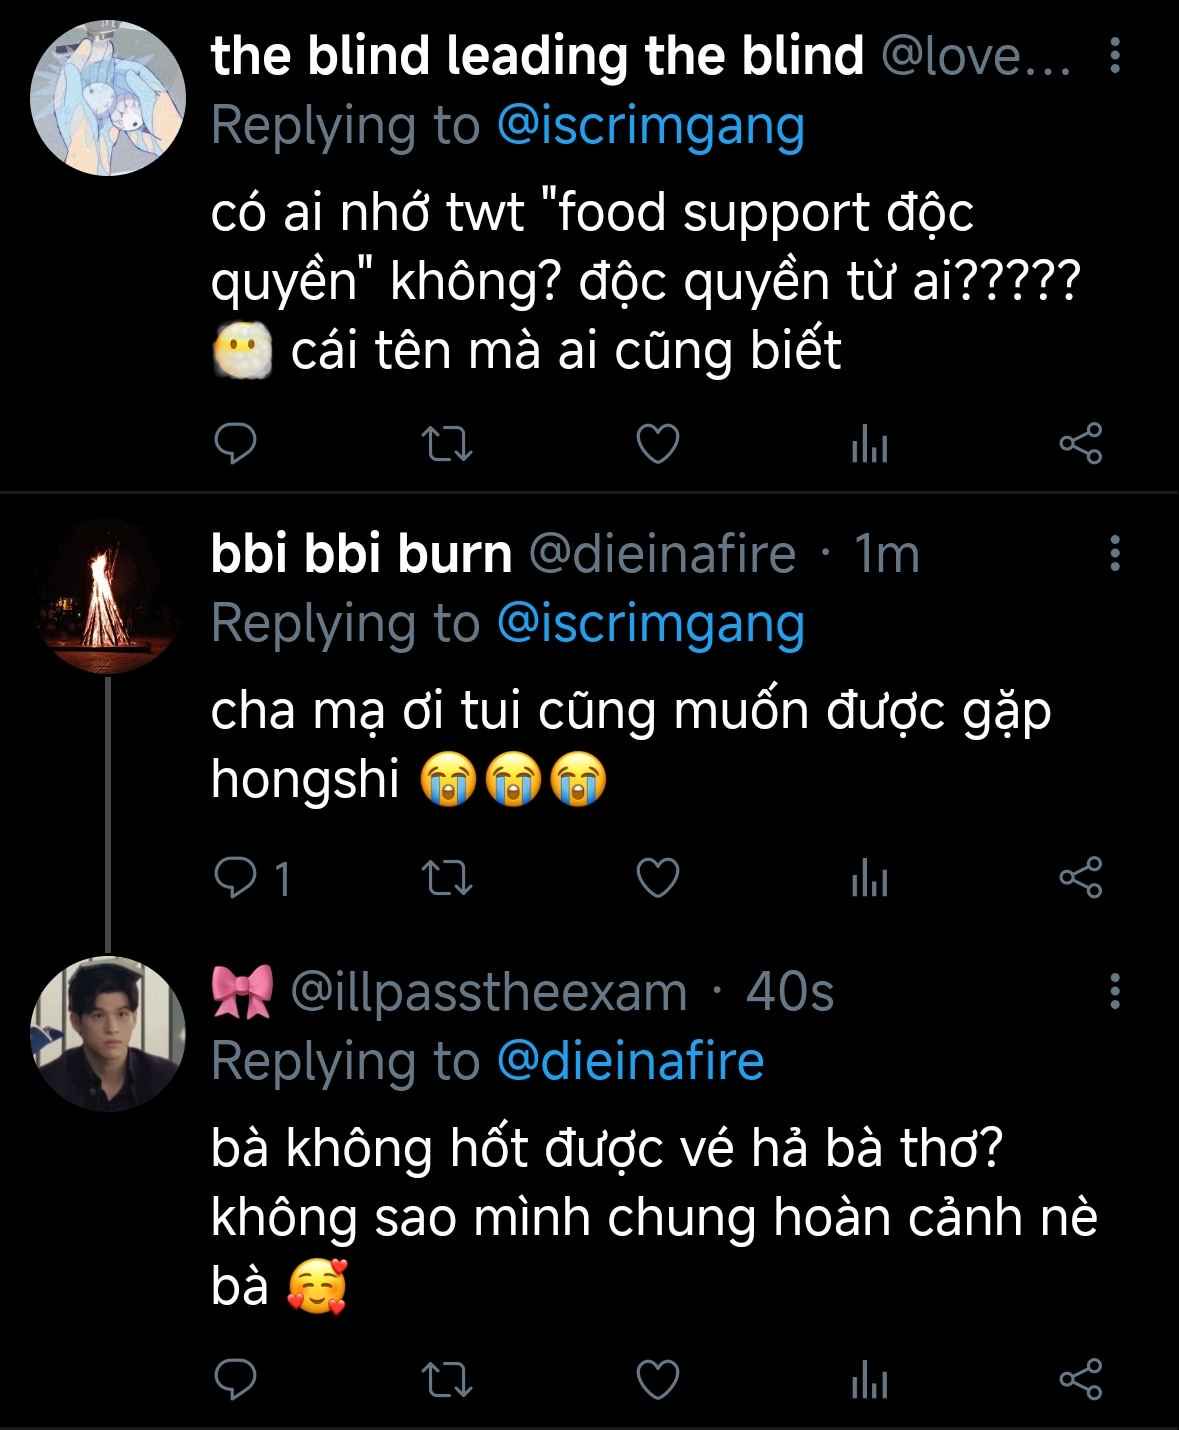Open the blind leading the blind's avatar
Viewport: 1179px width, 1430px height.
point(108,98)
